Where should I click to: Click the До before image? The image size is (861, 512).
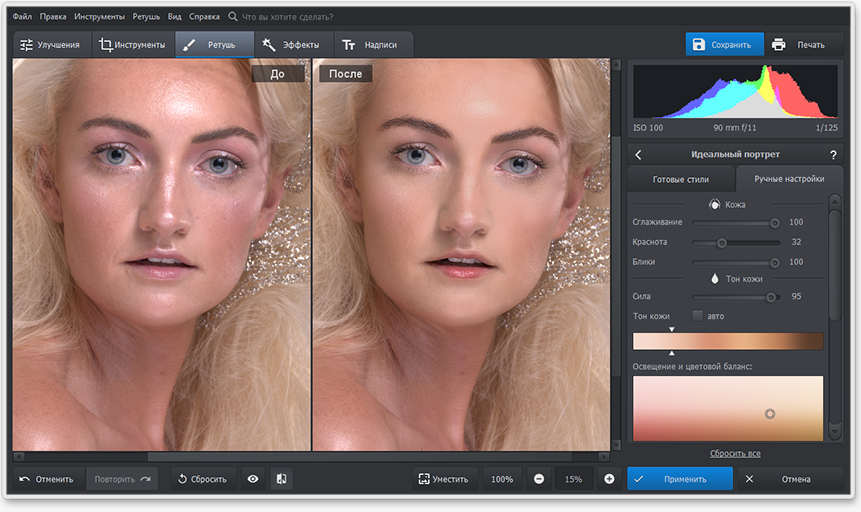pos(162,254)
